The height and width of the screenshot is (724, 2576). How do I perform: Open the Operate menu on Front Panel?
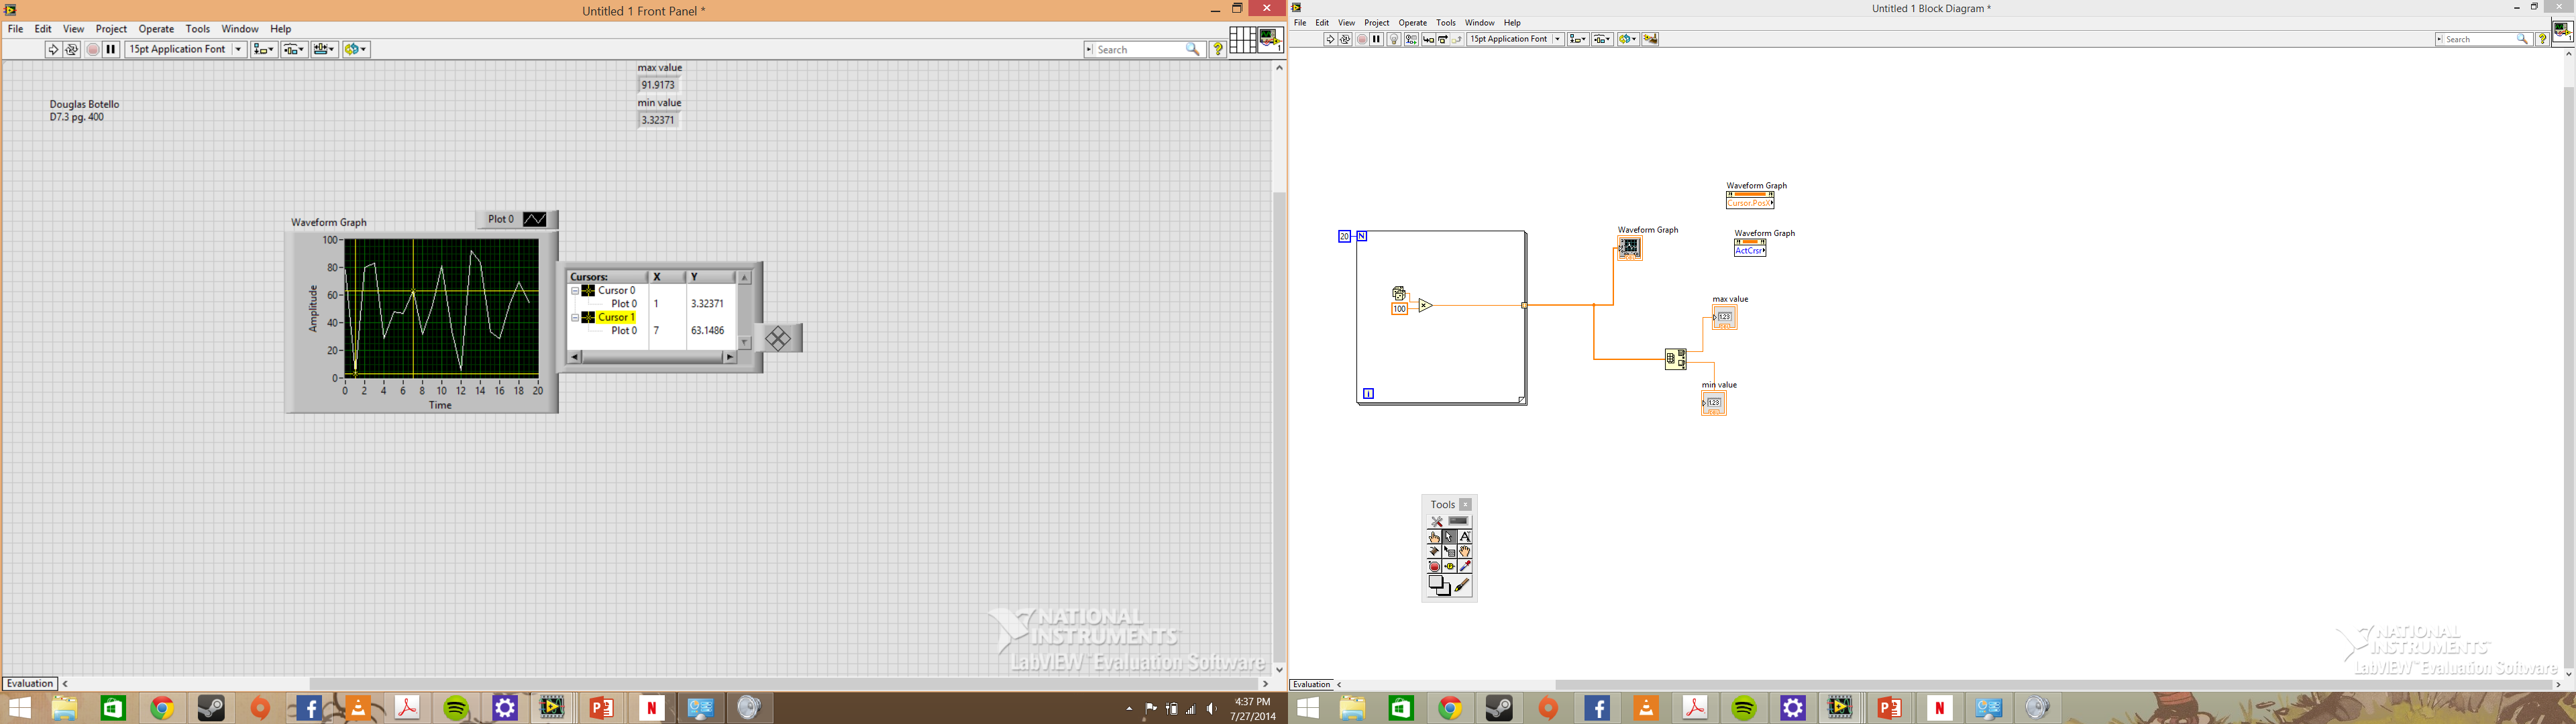[x=154, y=28]
